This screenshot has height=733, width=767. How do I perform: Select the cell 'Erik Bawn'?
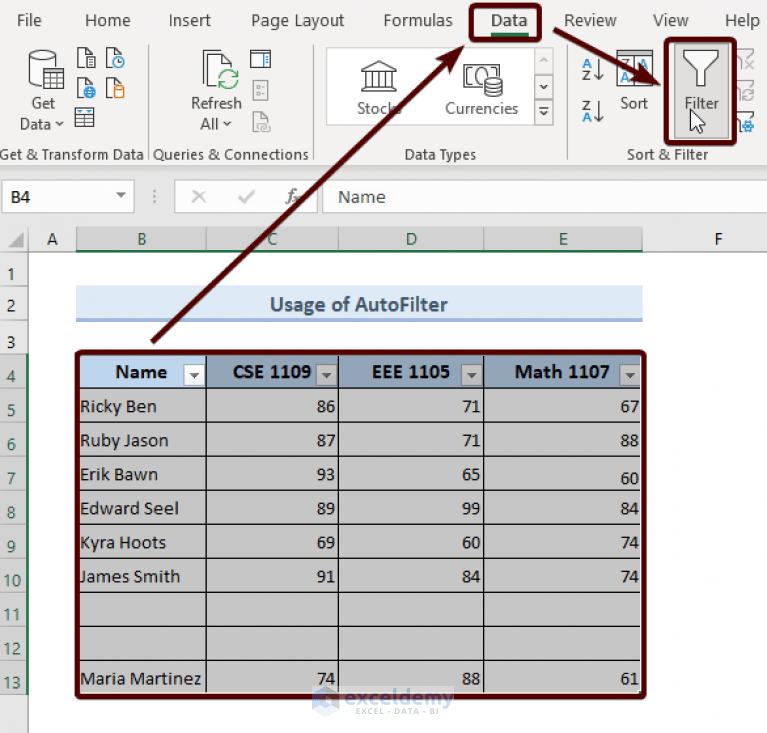pyautogui.click(x=142, y=474)
